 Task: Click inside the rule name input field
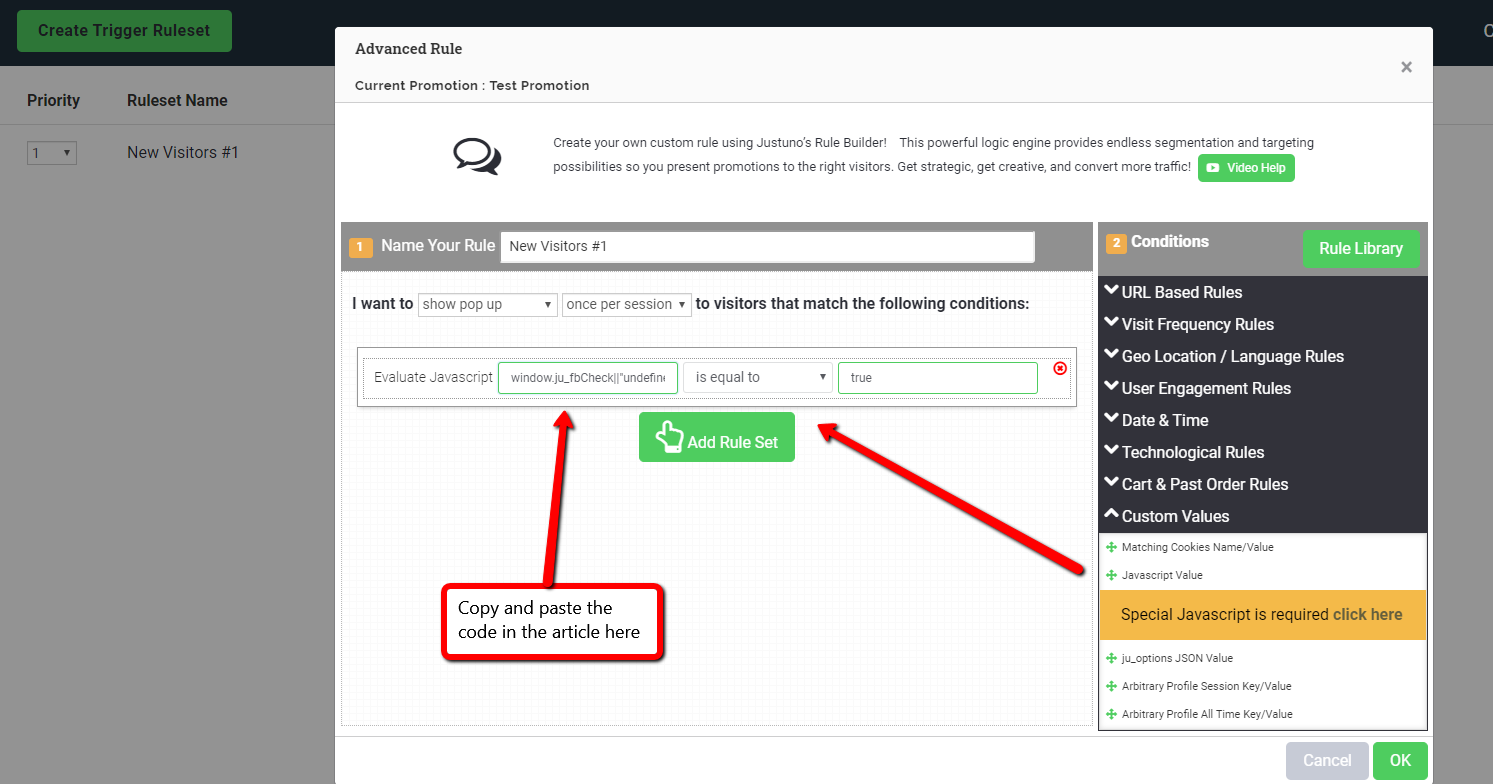point(767,247)
